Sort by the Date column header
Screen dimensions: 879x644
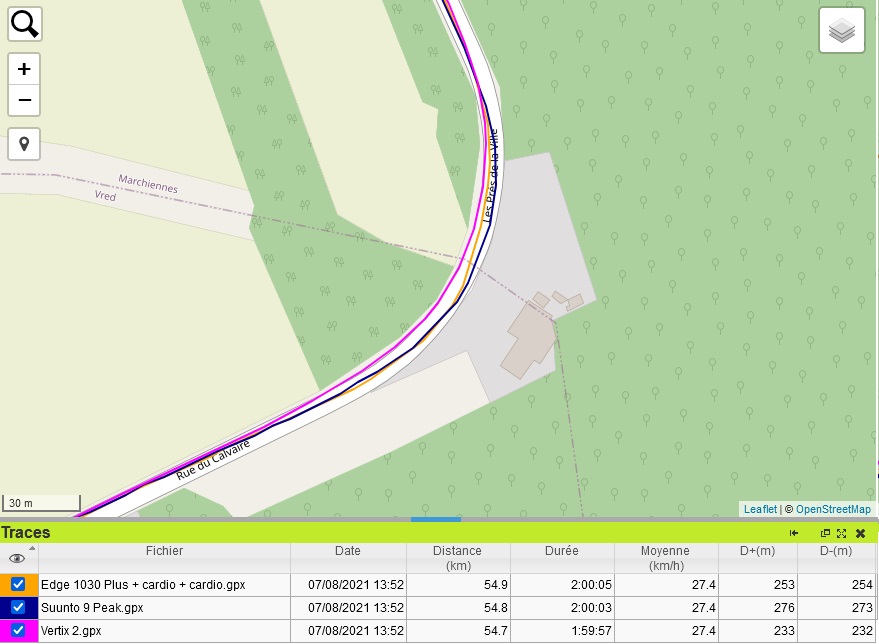[348, 551]
